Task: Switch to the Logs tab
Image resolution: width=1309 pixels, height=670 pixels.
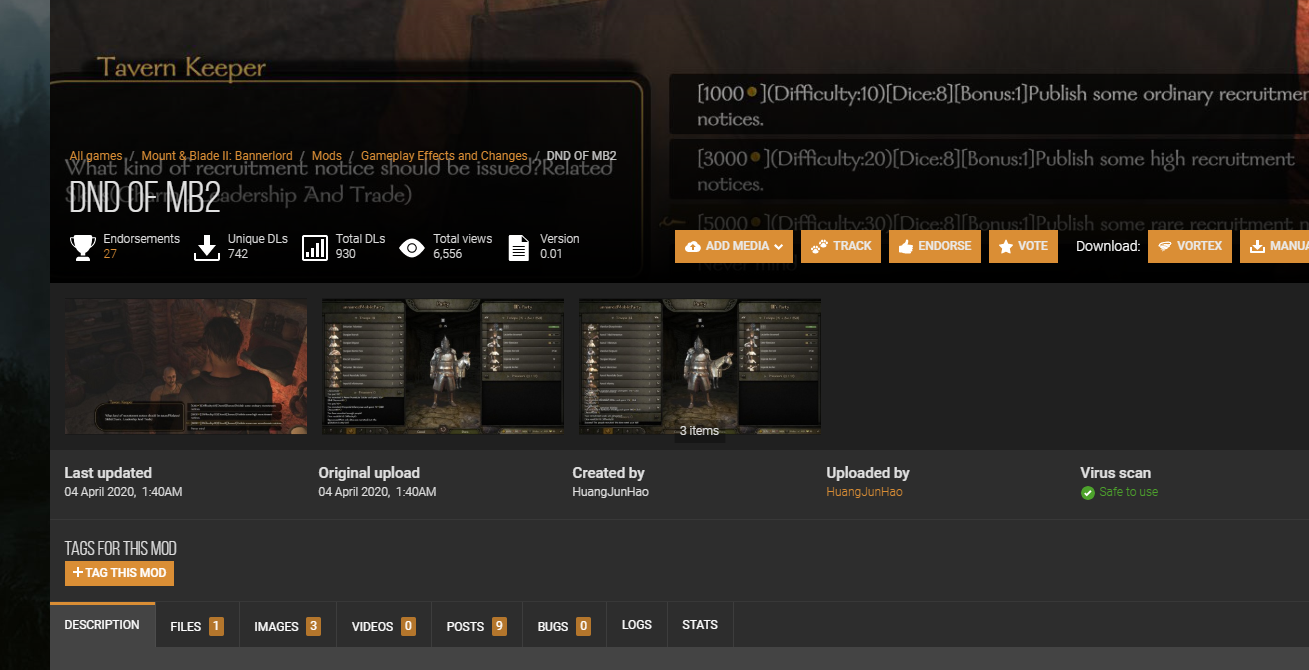Action: pyautogui.click(x=637, y=625)
